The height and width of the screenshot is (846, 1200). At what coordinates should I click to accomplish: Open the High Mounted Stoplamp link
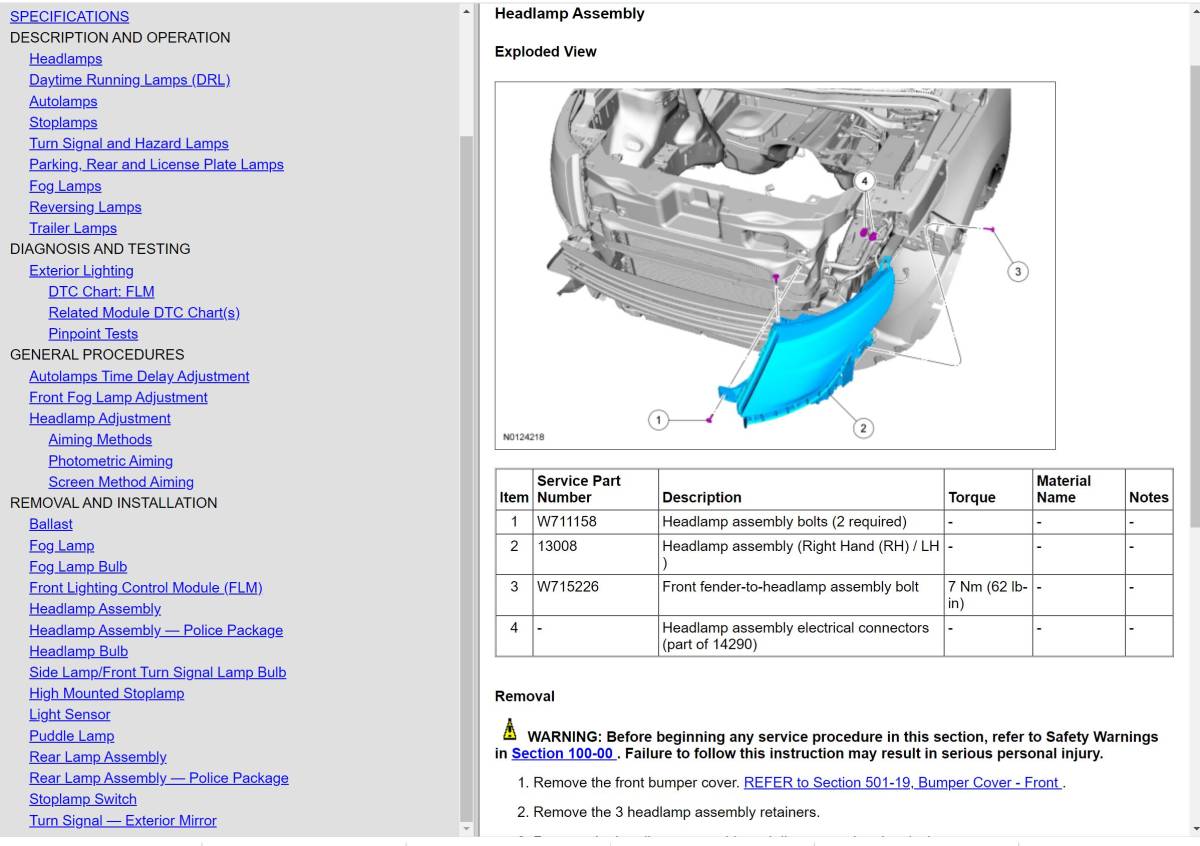point(106,693)
